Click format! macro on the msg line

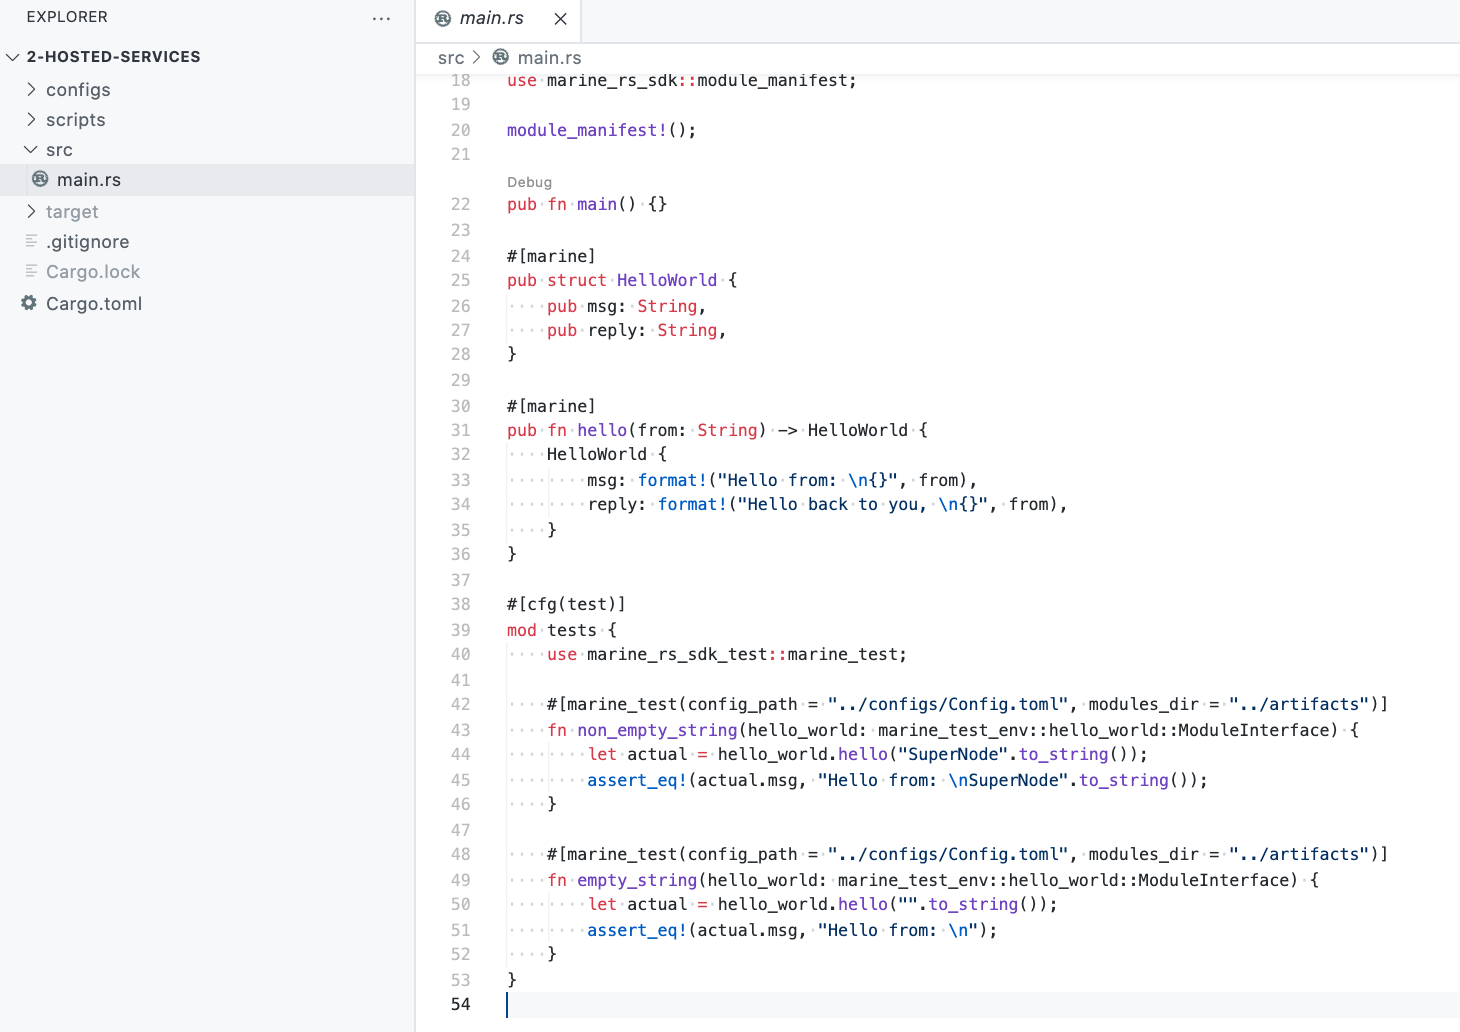pos(672,480)
